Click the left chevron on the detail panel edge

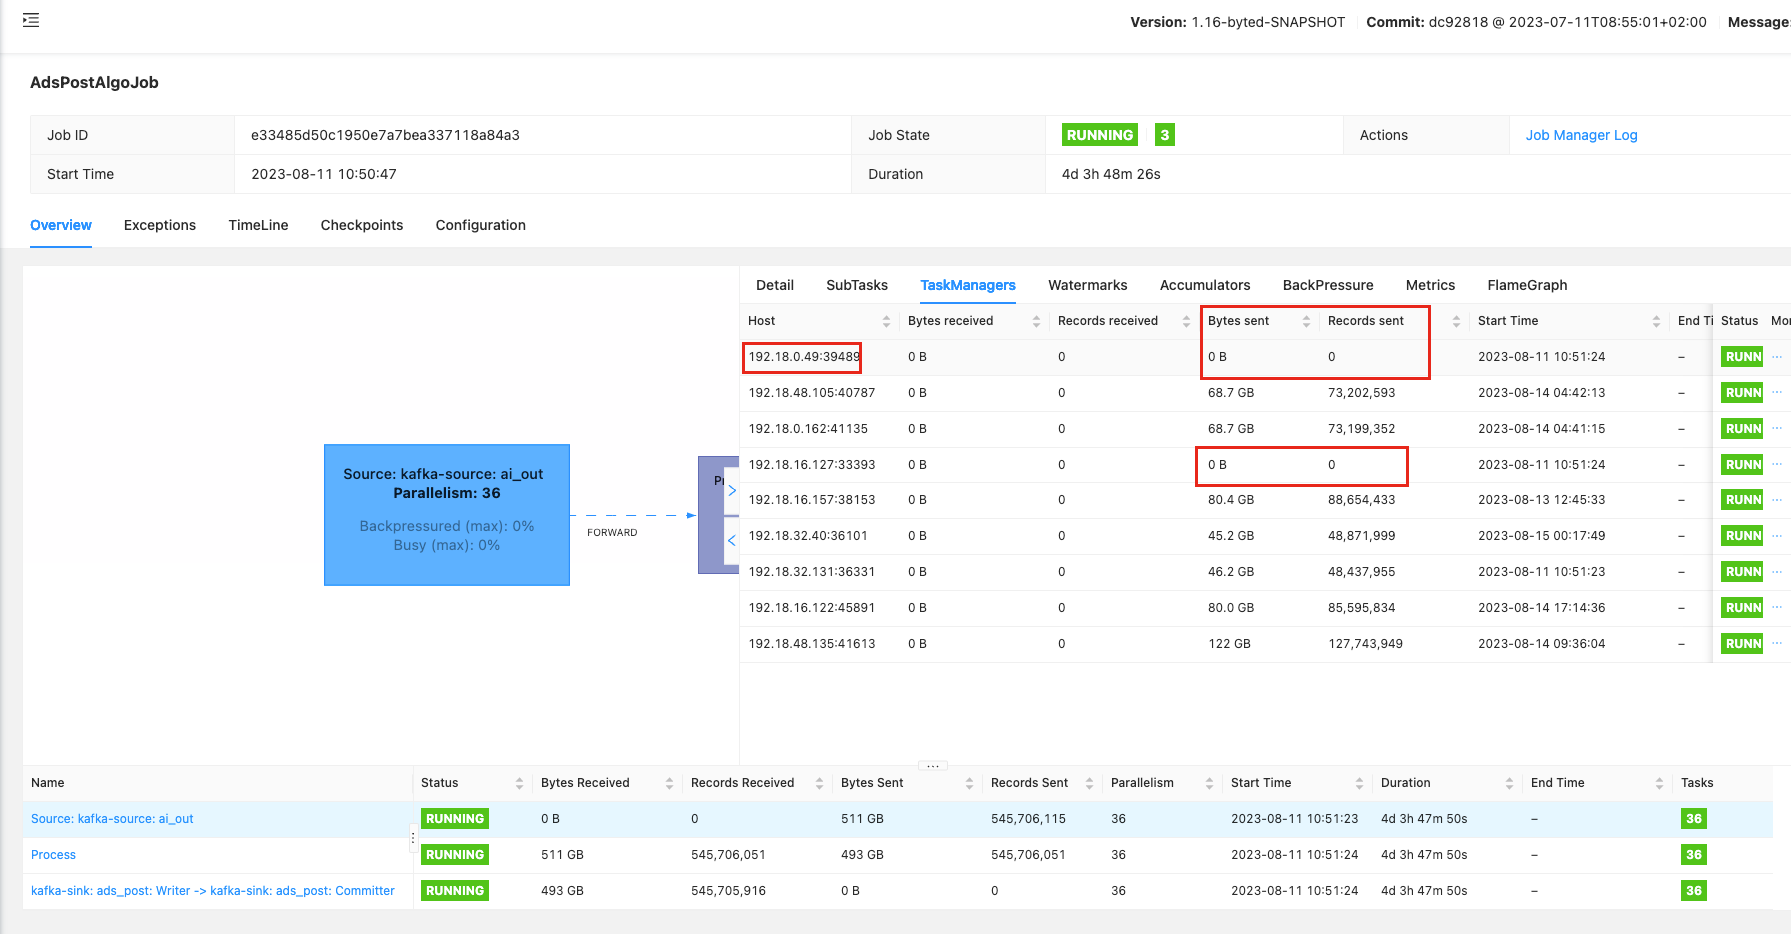click(731, 541)
